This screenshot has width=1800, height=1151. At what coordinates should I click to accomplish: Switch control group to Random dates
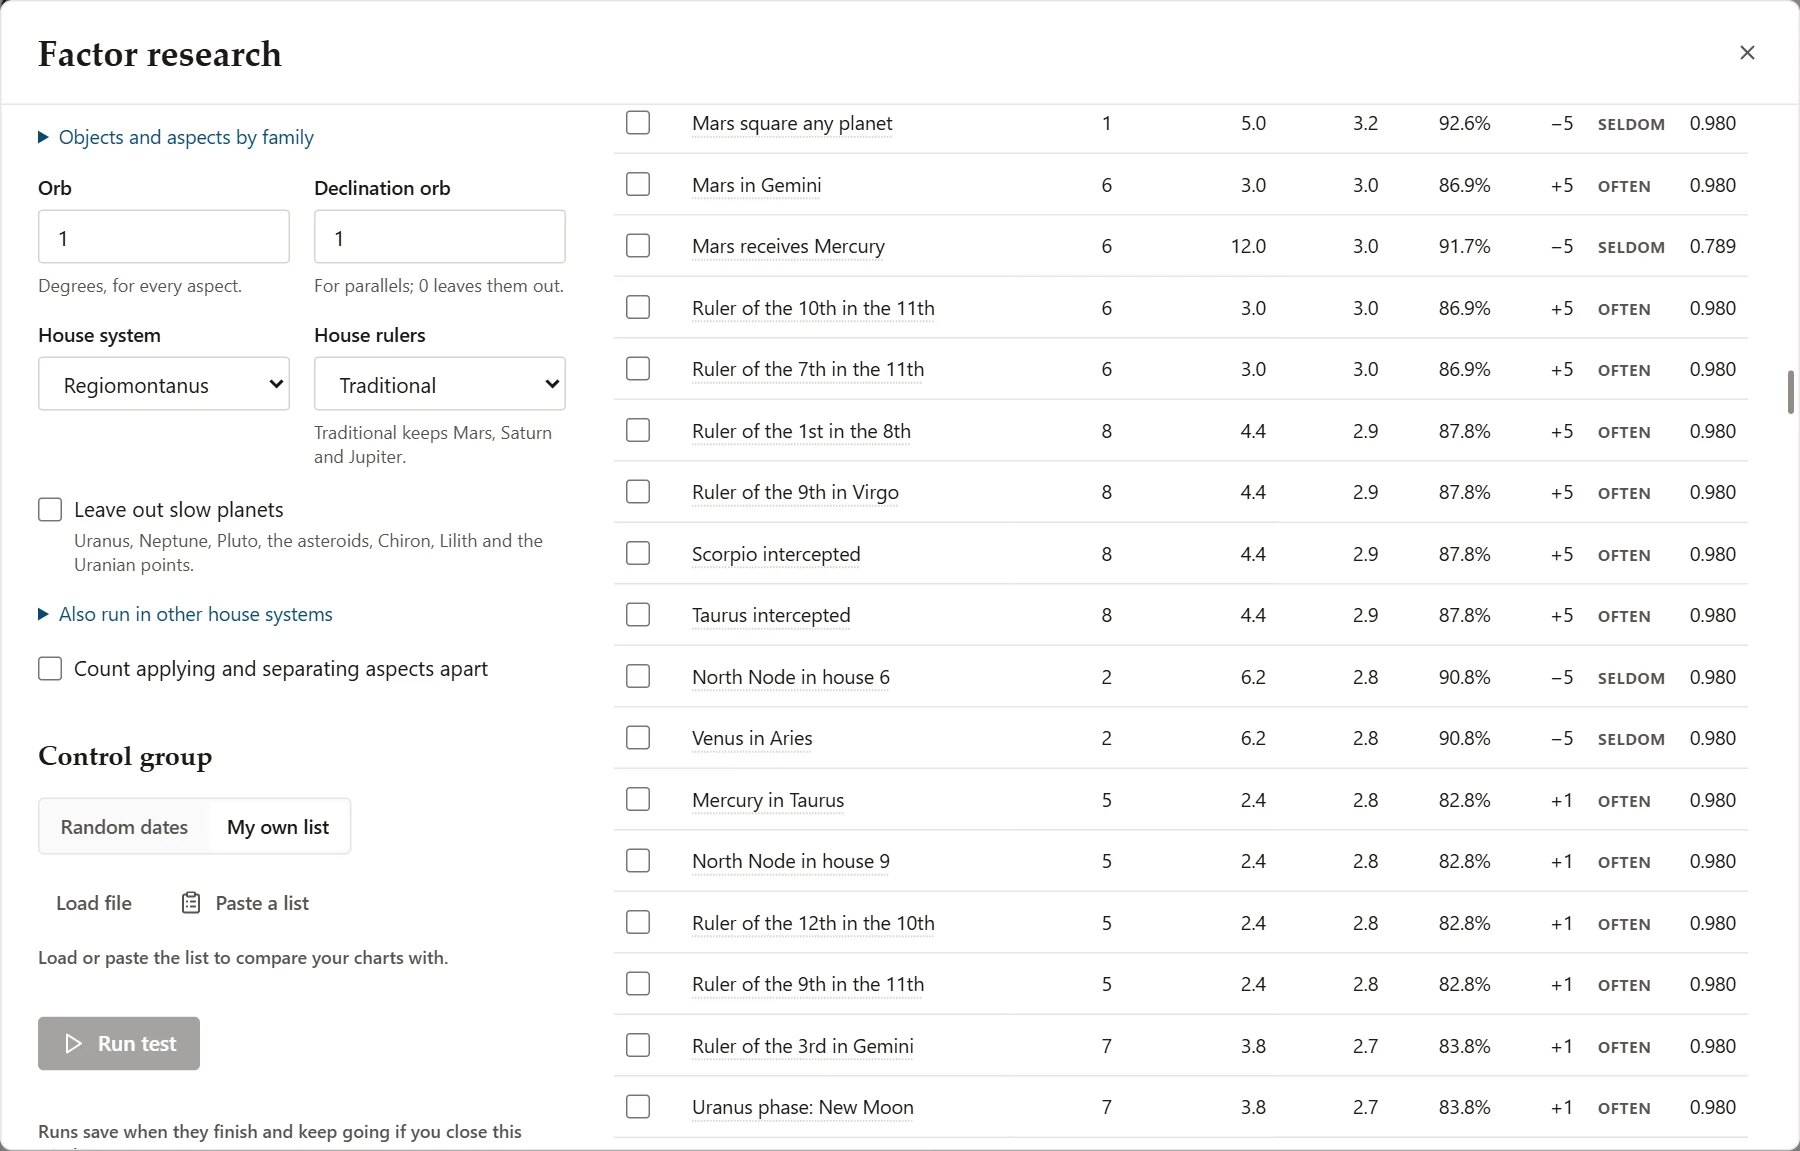click(x=124, y=827)
